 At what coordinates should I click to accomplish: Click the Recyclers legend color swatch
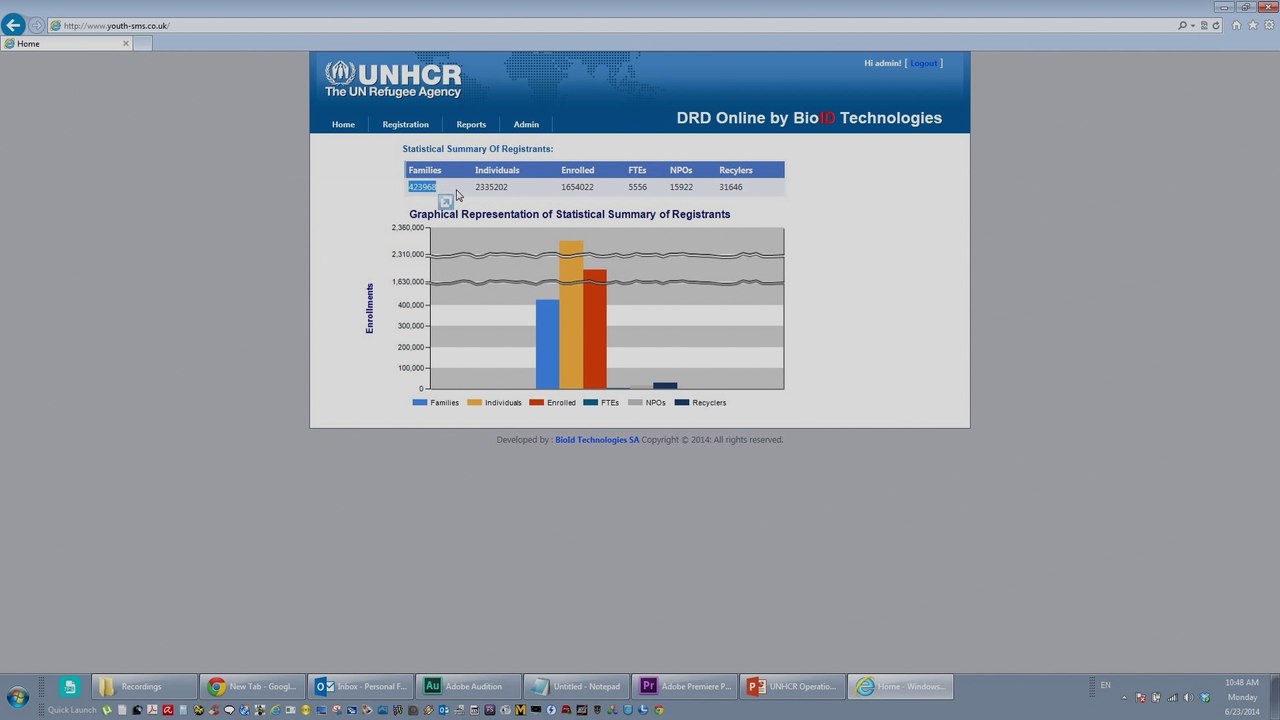(682, 403)
